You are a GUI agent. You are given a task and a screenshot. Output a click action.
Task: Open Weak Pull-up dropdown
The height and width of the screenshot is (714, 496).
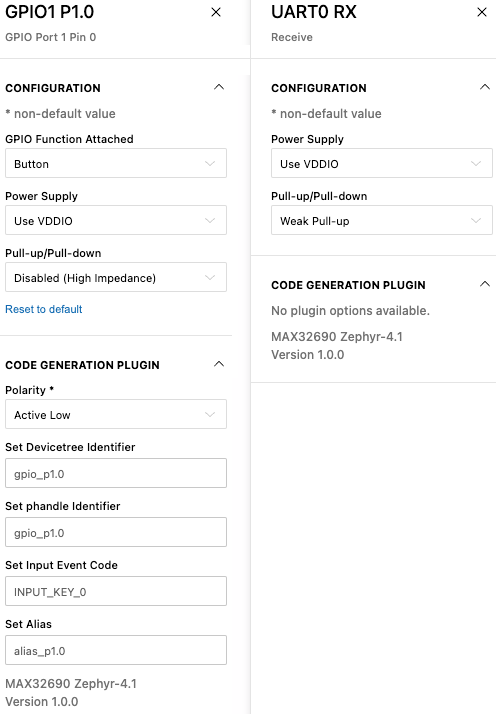point(382,220)
